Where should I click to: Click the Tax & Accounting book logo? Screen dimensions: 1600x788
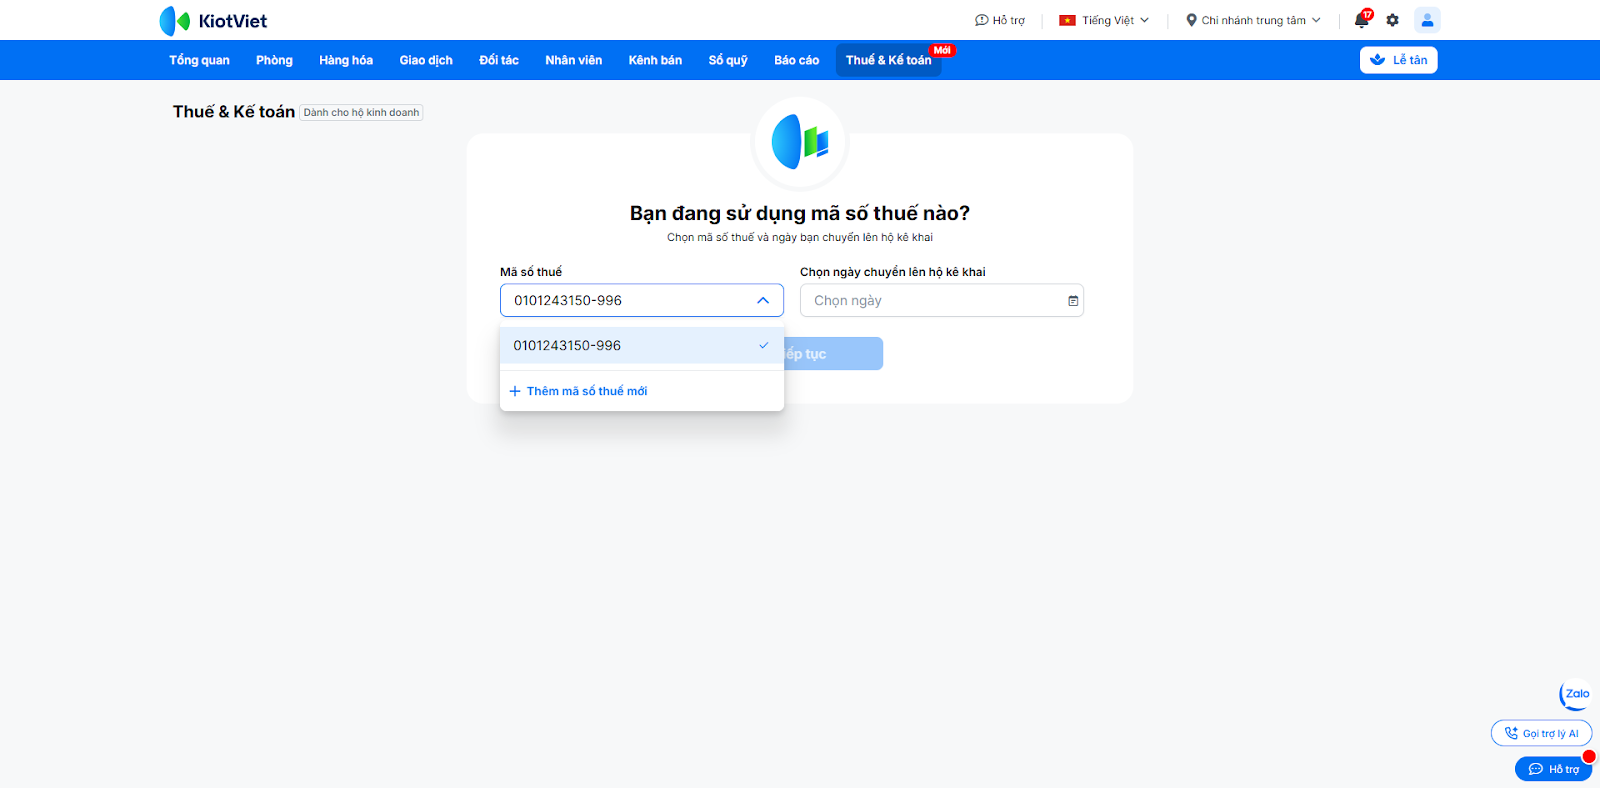click(x=800, y=143)
